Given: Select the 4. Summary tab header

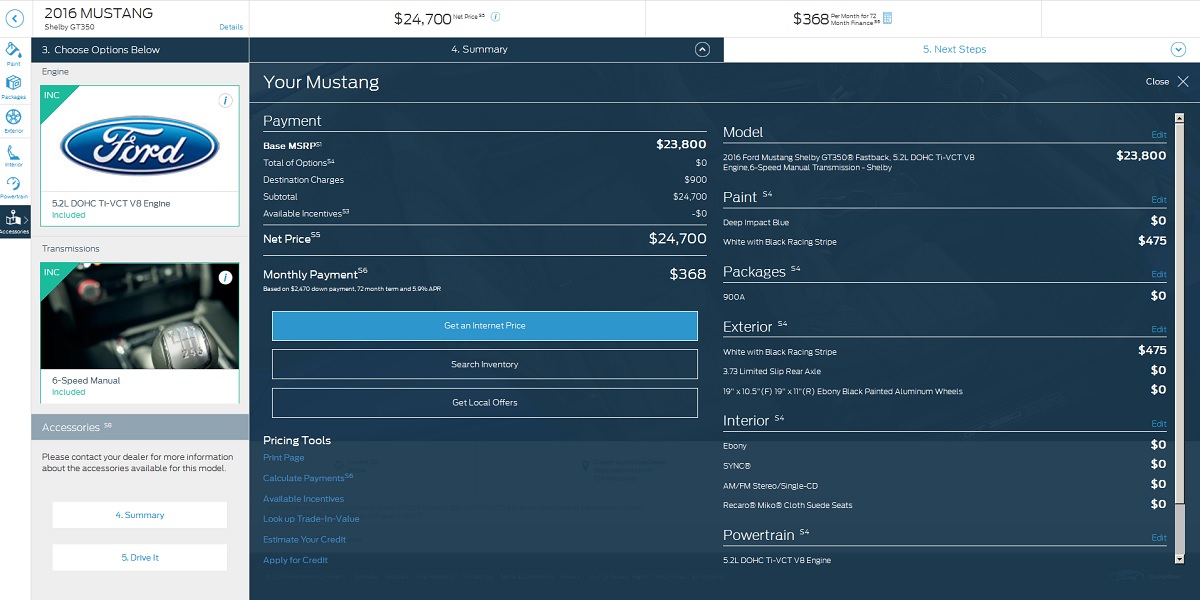Looking at the screenshot, I should click(479, 49).
